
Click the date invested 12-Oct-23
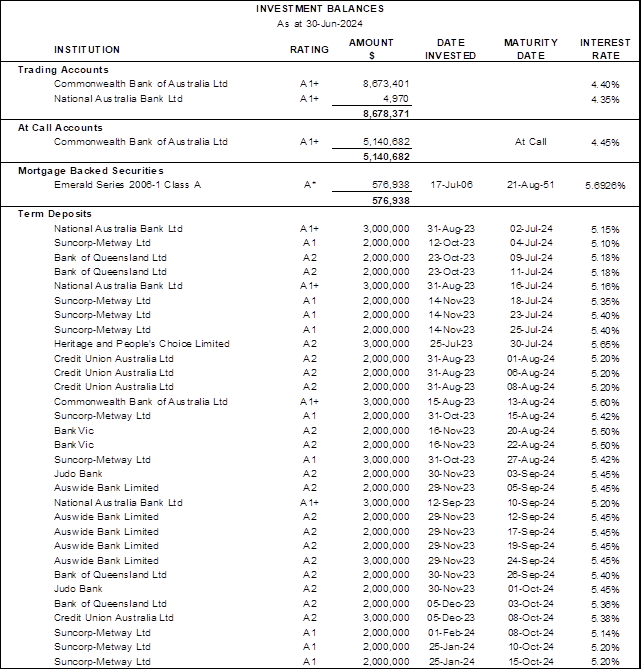click(x=451, y=243)
